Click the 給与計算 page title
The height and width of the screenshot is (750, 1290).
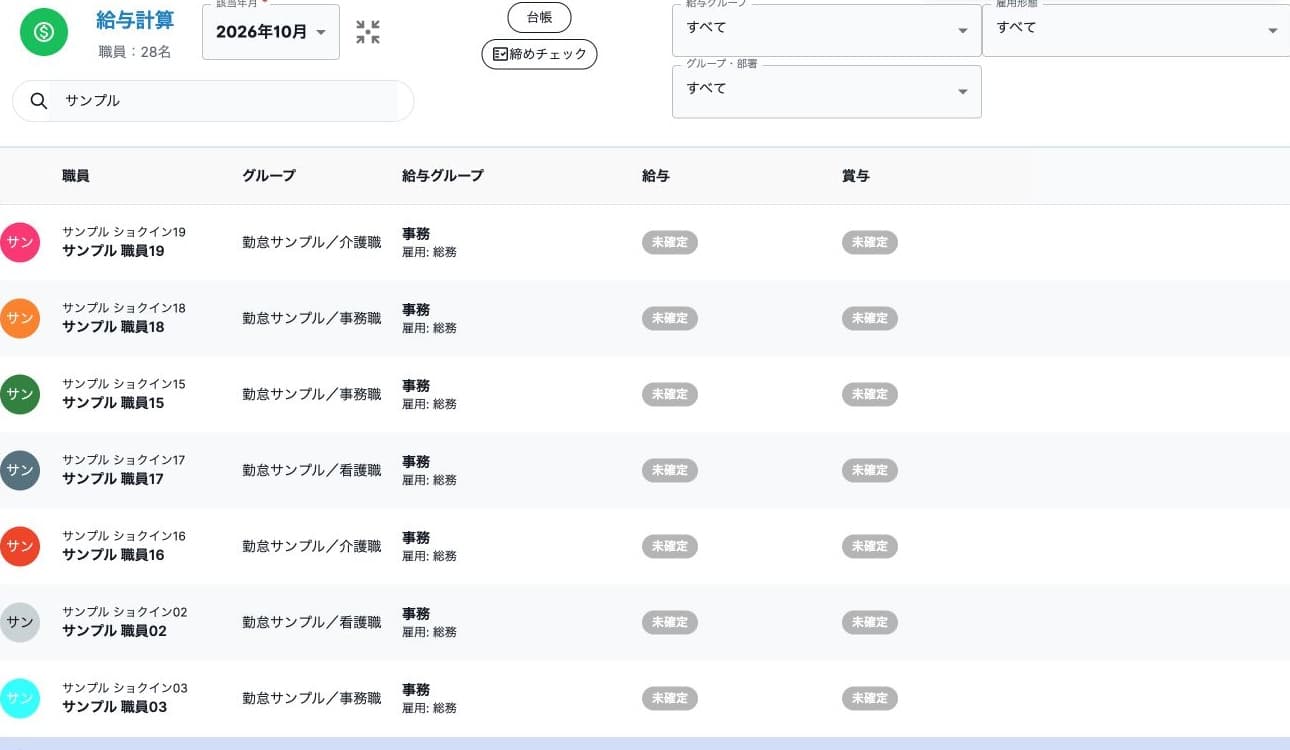tap(135, 21)
